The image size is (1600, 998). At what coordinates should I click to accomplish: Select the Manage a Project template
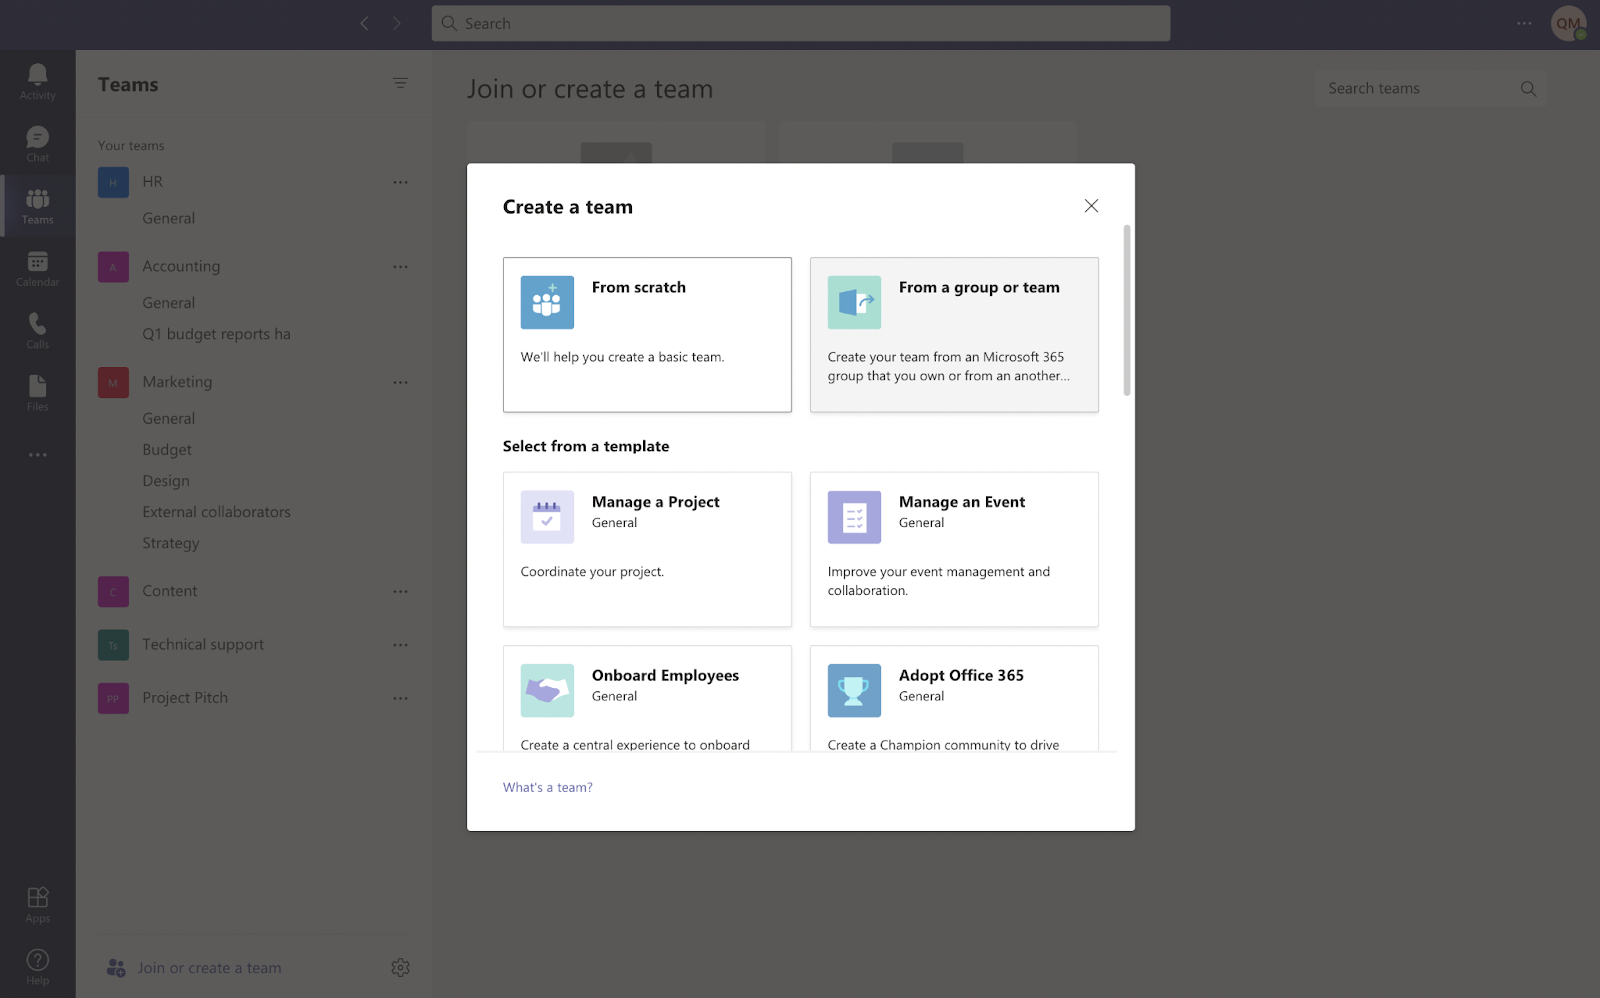(647, 550)
